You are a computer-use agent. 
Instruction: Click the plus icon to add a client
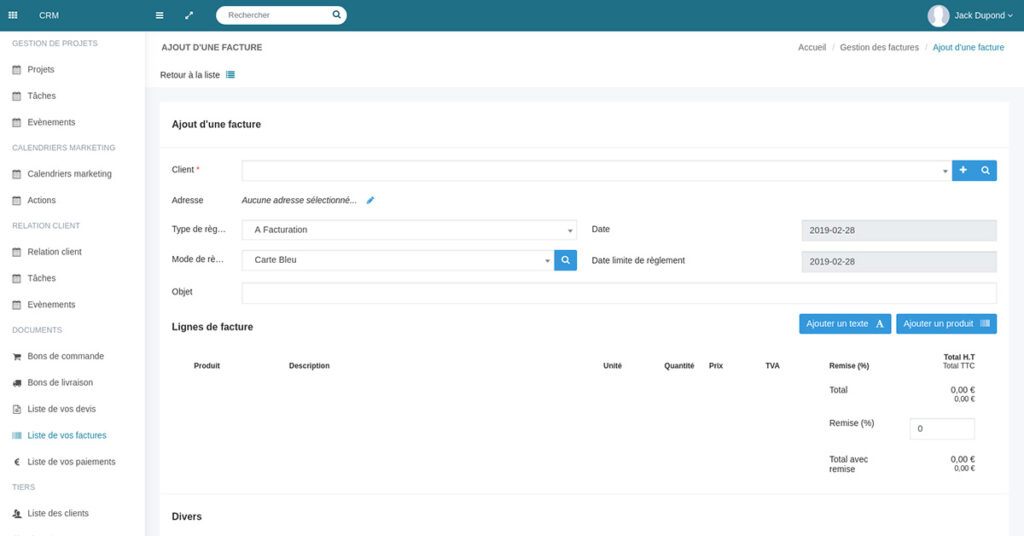pos(963,171)
